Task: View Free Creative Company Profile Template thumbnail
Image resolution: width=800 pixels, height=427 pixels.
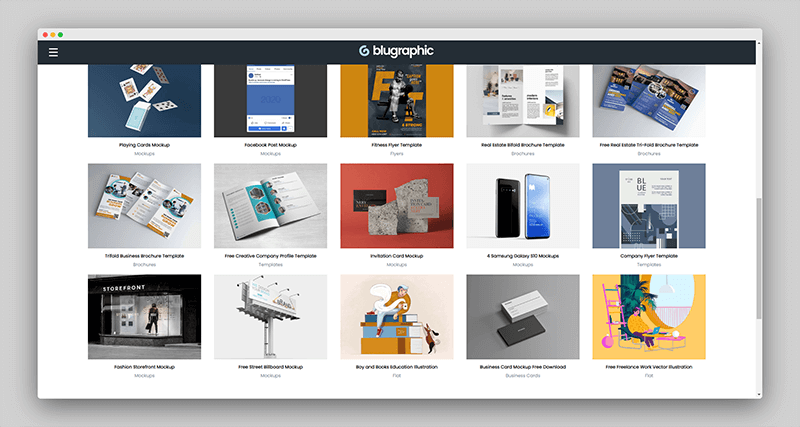Action: tap(270, 206)
